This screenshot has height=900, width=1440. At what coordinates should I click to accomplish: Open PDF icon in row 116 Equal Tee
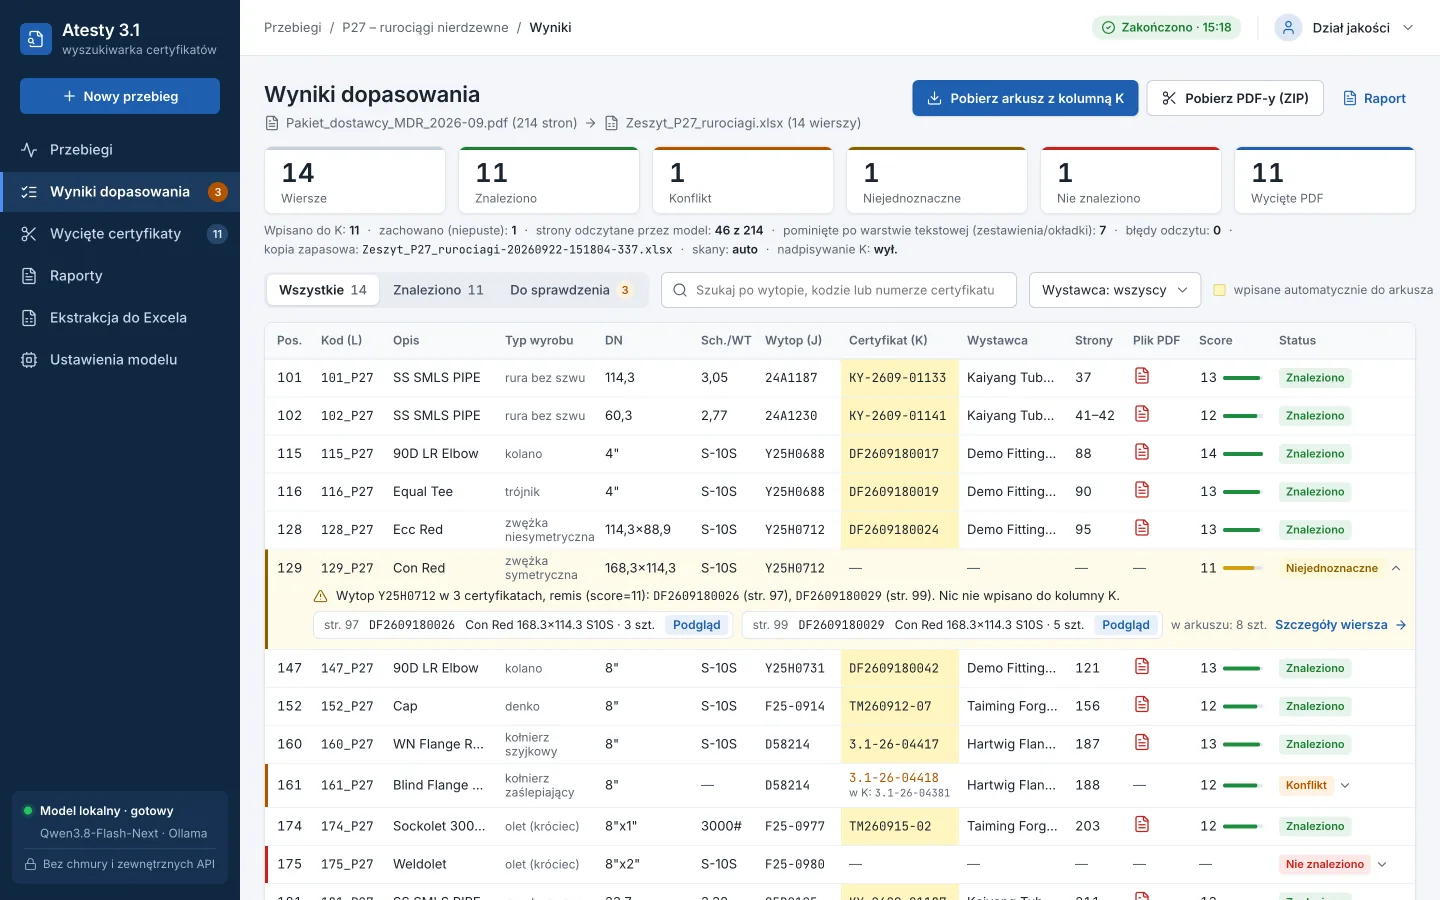1142,490
